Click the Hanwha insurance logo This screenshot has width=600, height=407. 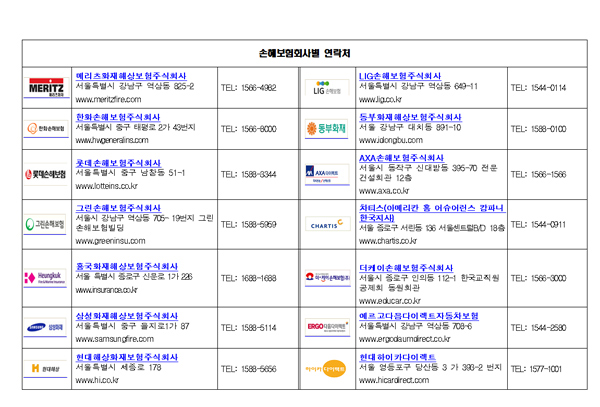coord(46,128)
